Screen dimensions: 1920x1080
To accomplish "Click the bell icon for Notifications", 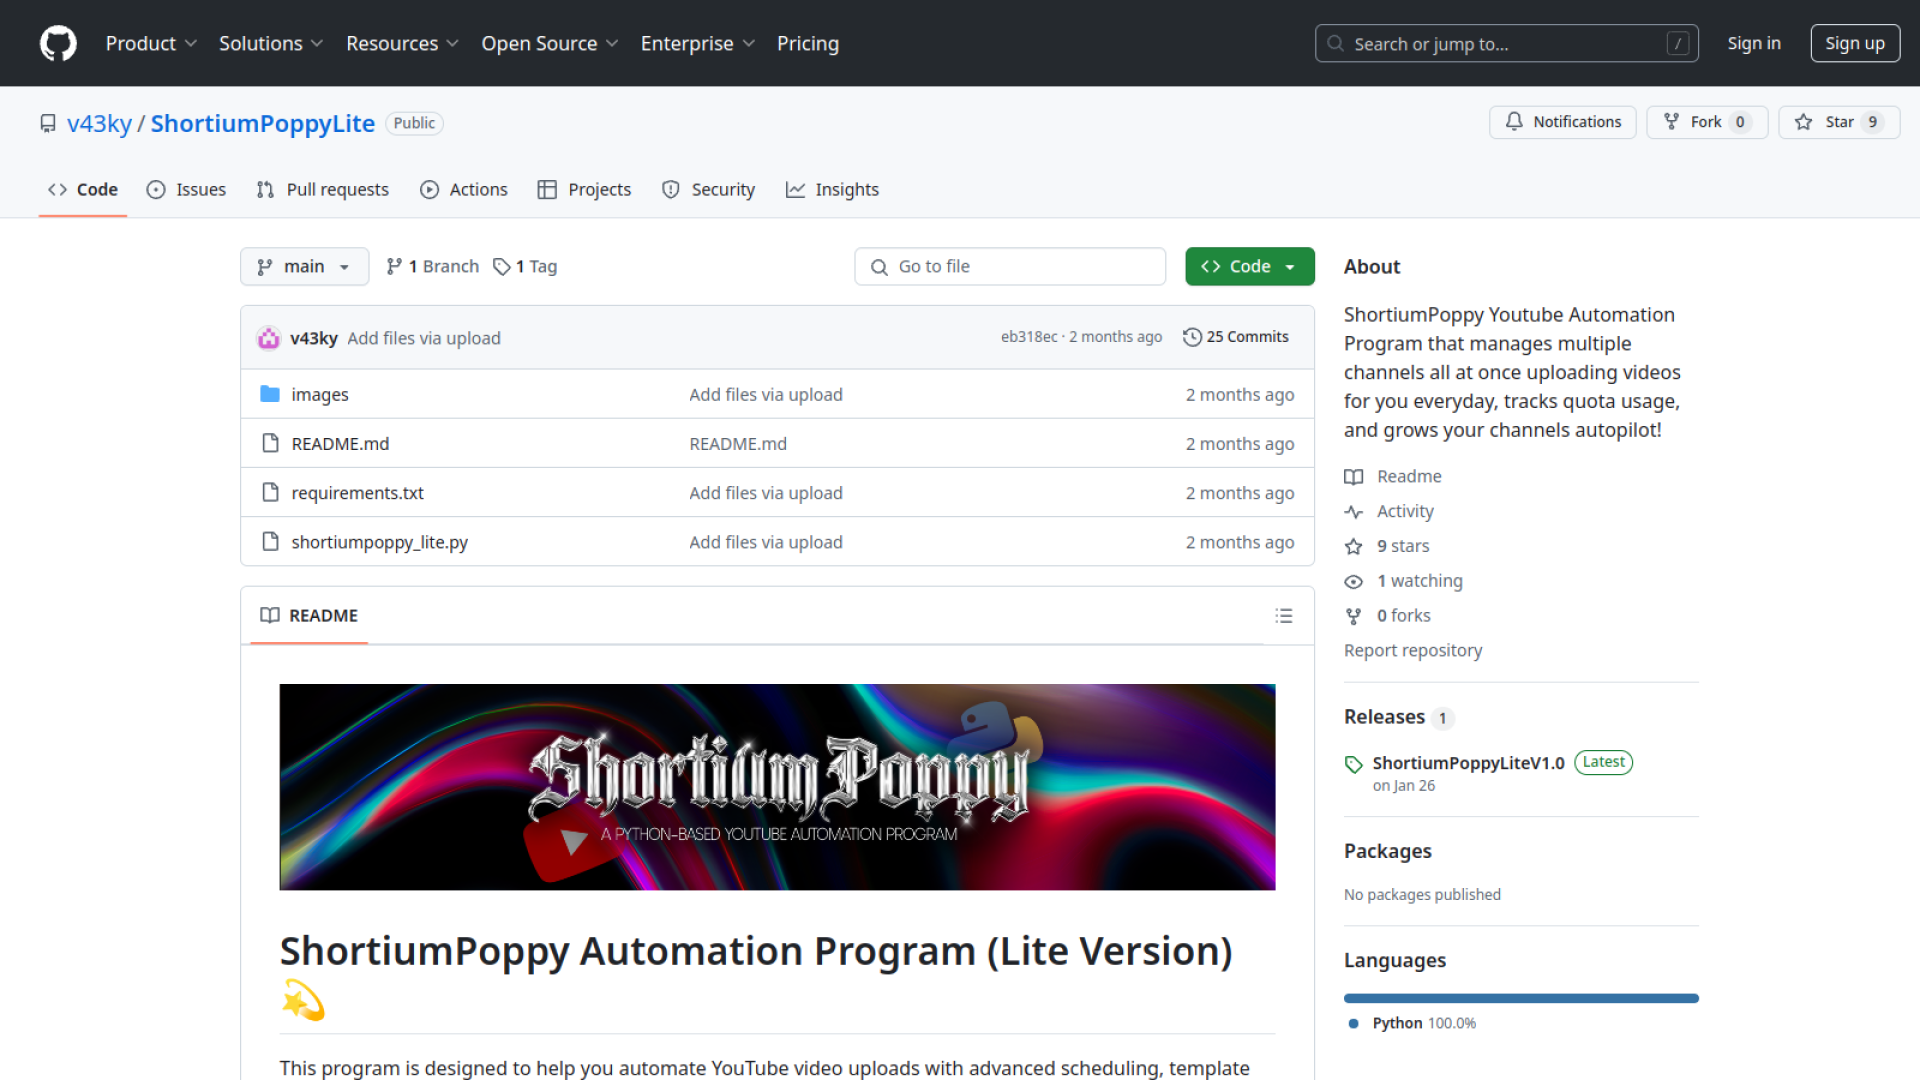I will [1514, 122].
